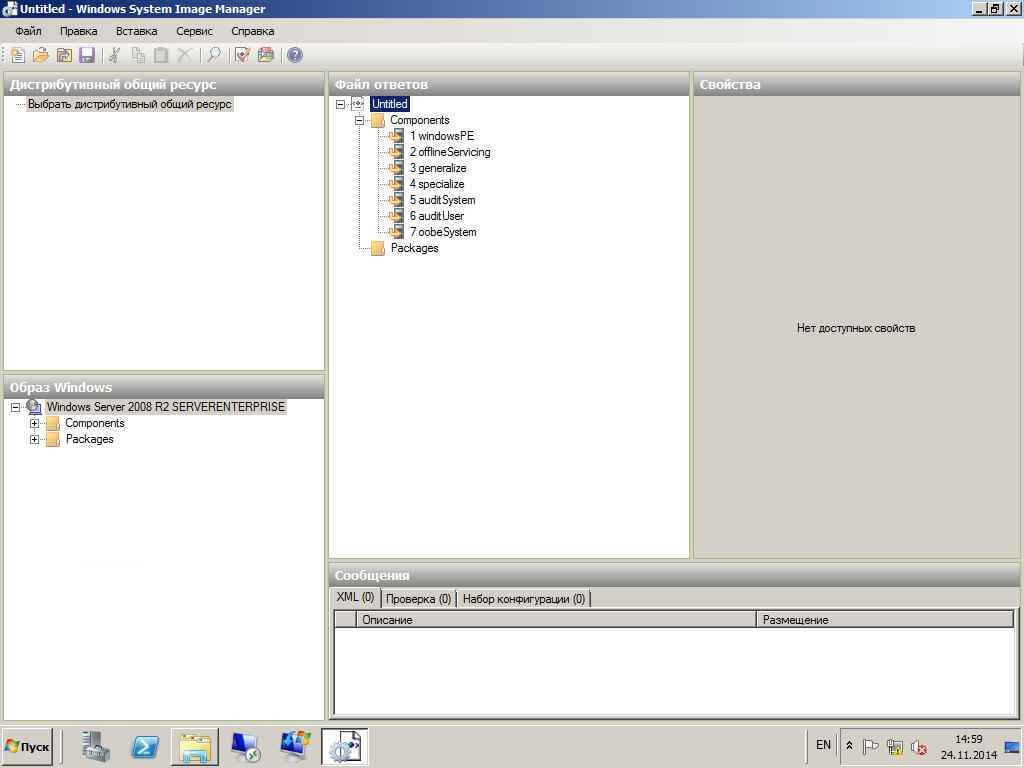Select the 6 auditUser pass
1024x768 pixels.
point(436,216)
